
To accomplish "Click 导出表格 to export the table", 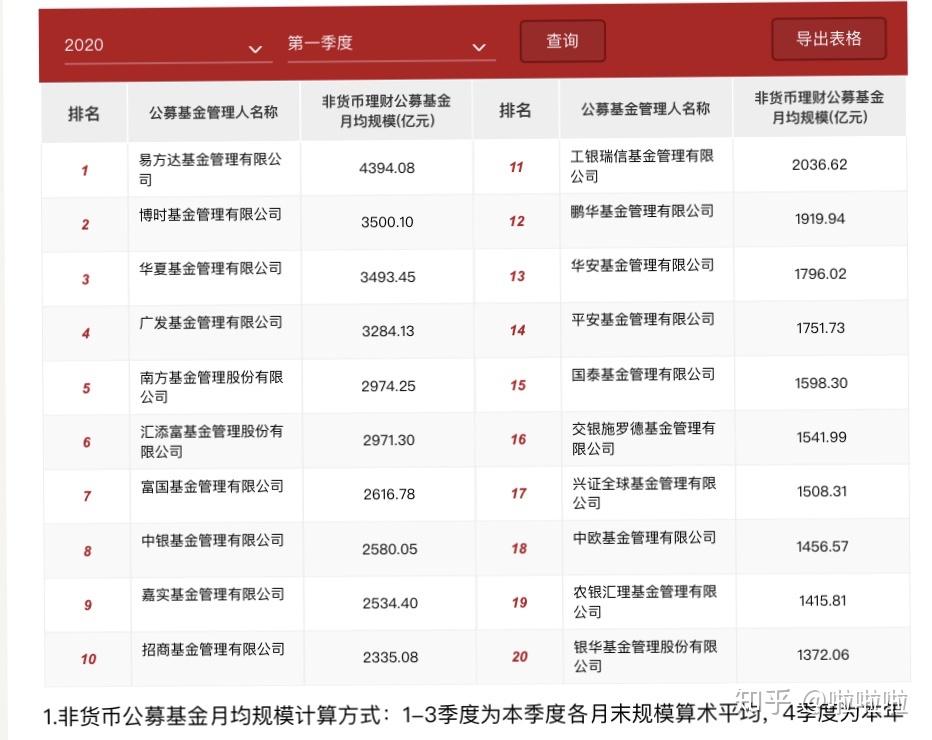I will 828,38.
